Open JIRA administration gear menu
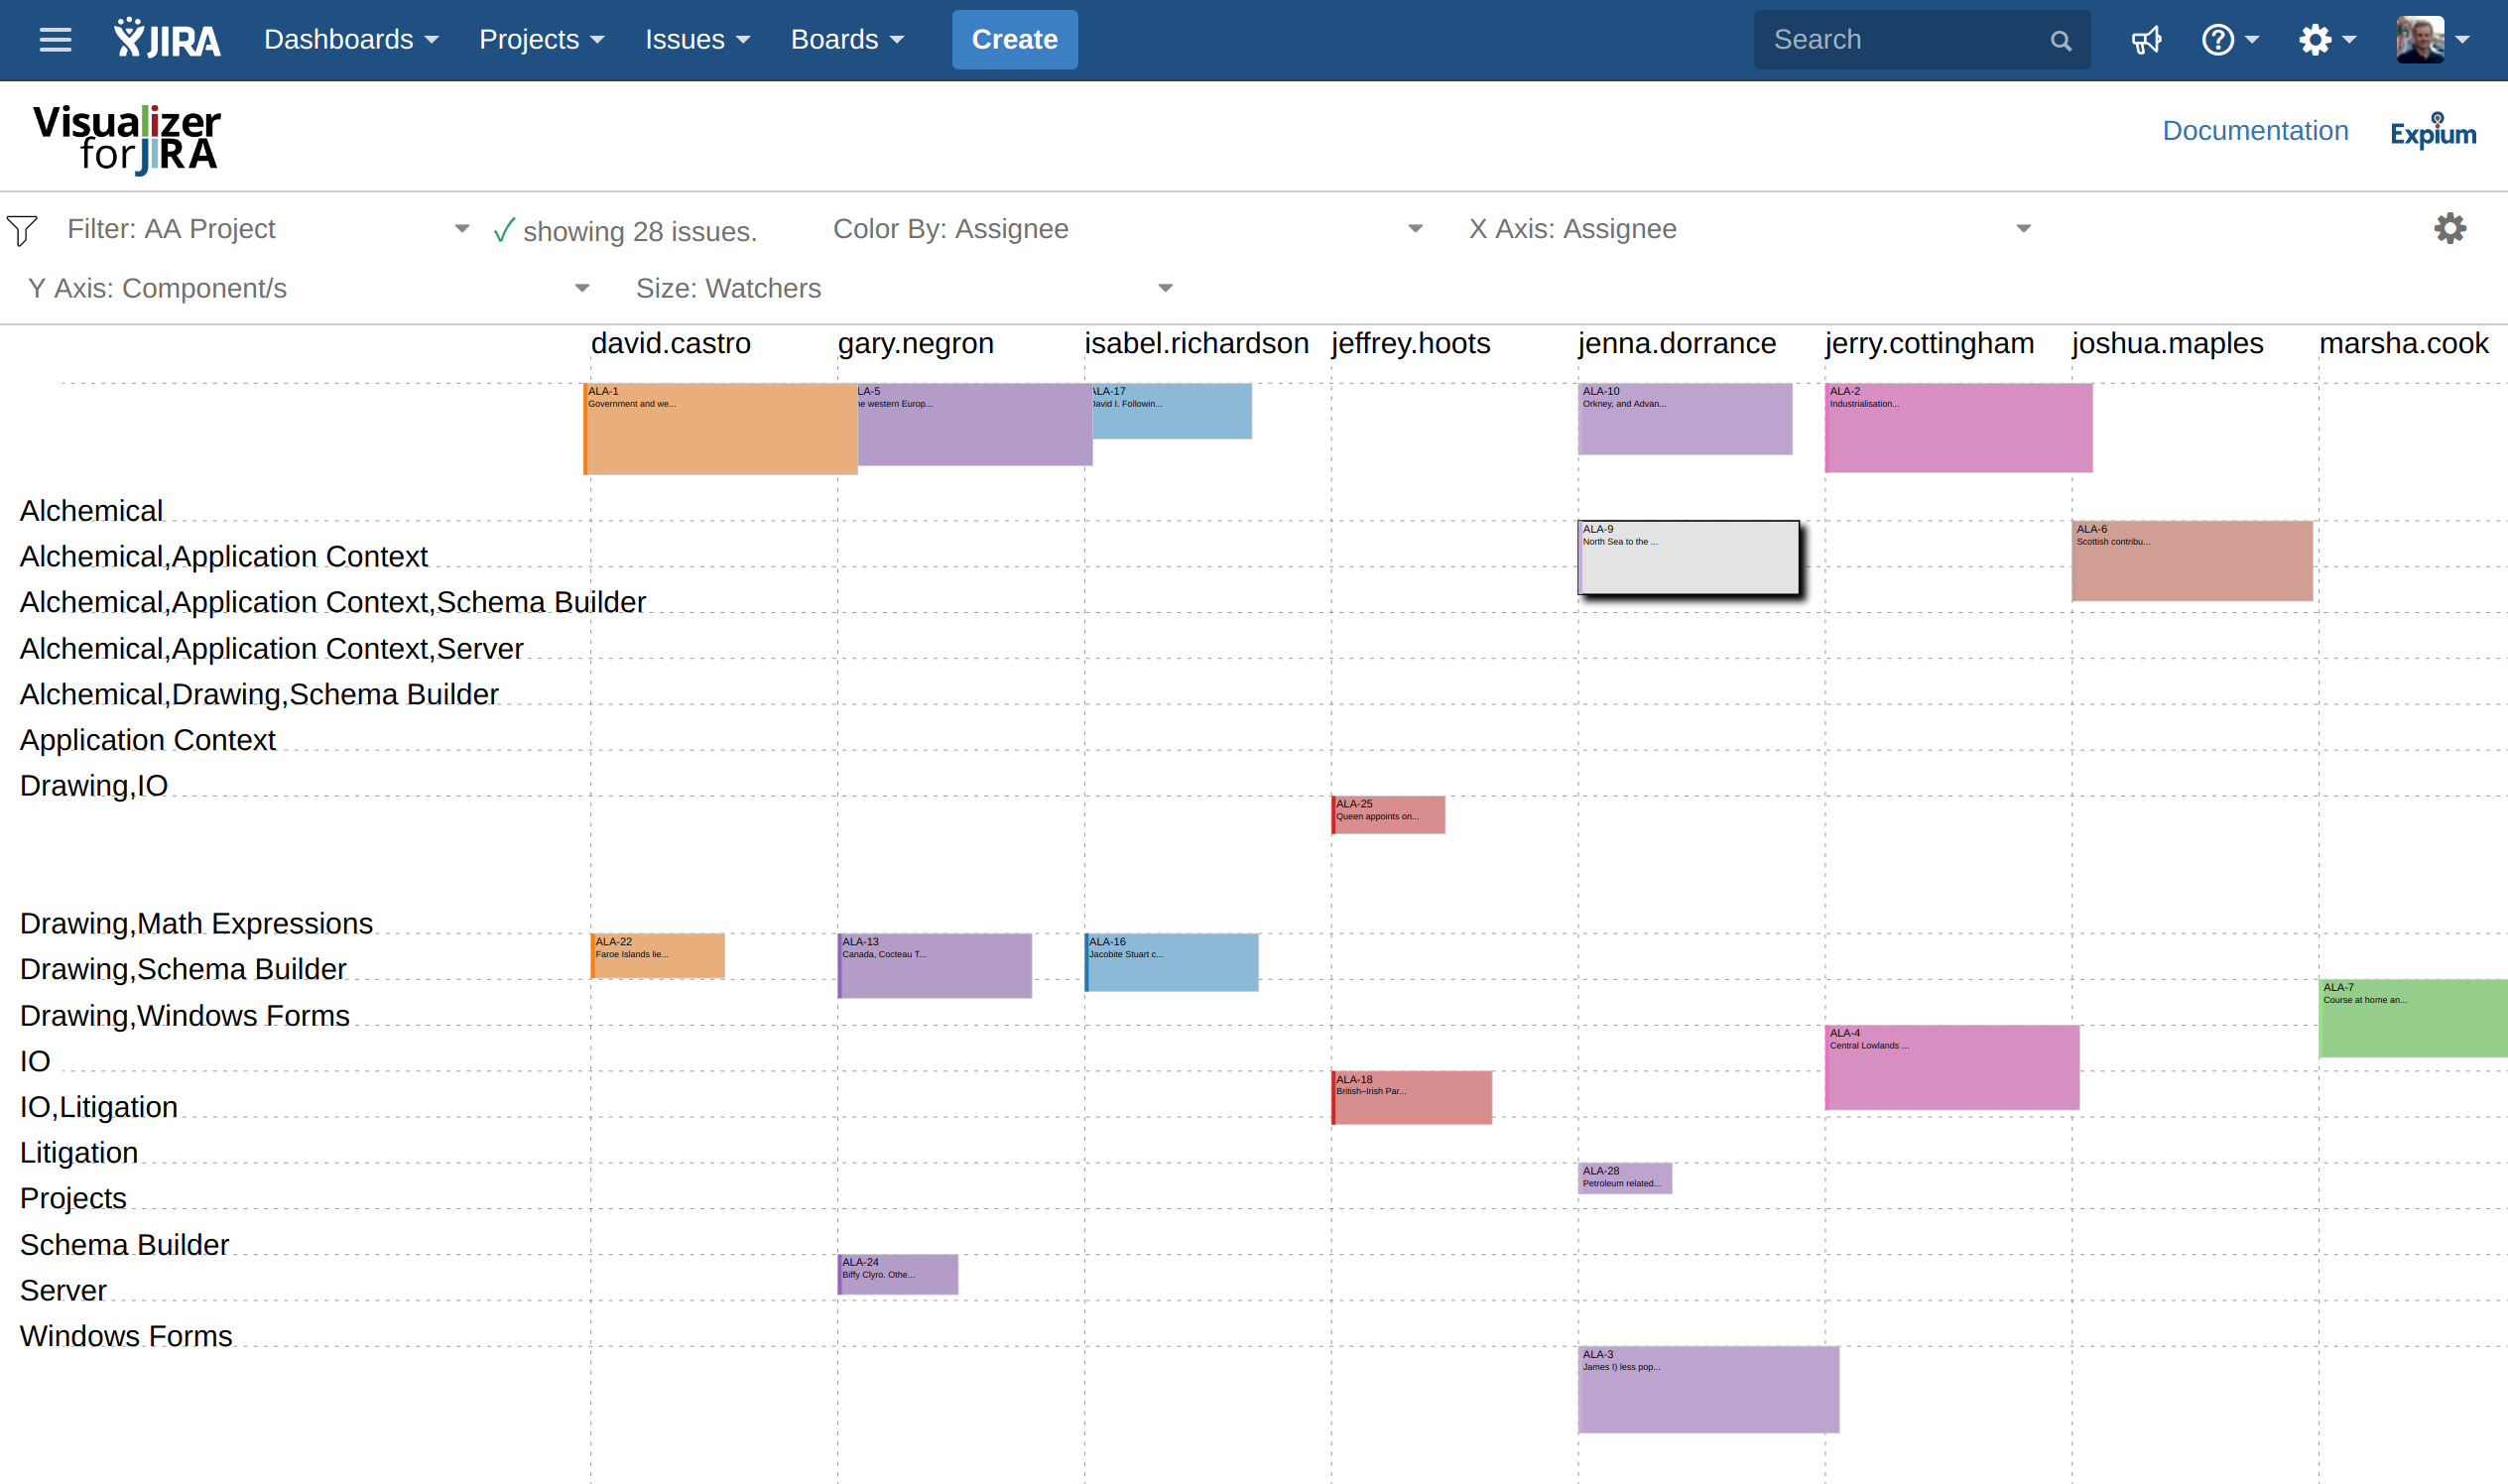 [x=2325, y=40]
